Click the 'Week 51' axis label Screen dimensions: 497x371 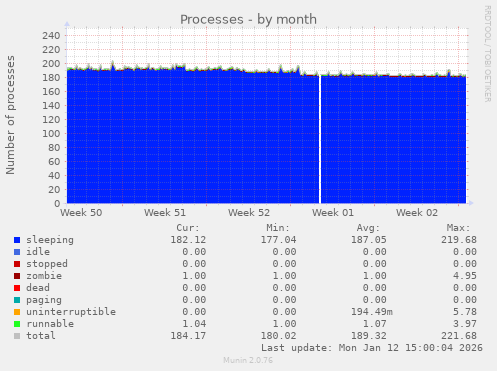tap(165, 213)
